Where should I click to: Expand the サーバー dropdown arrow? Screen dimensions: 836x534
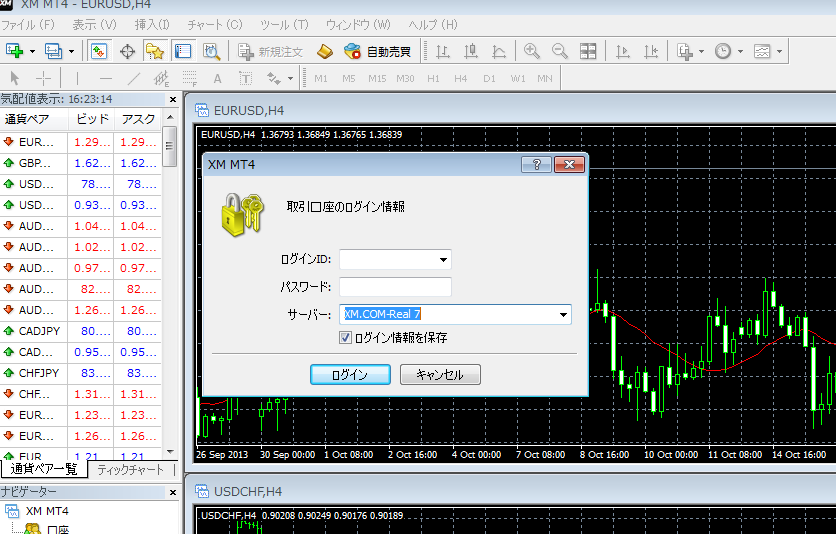(563, 314)
